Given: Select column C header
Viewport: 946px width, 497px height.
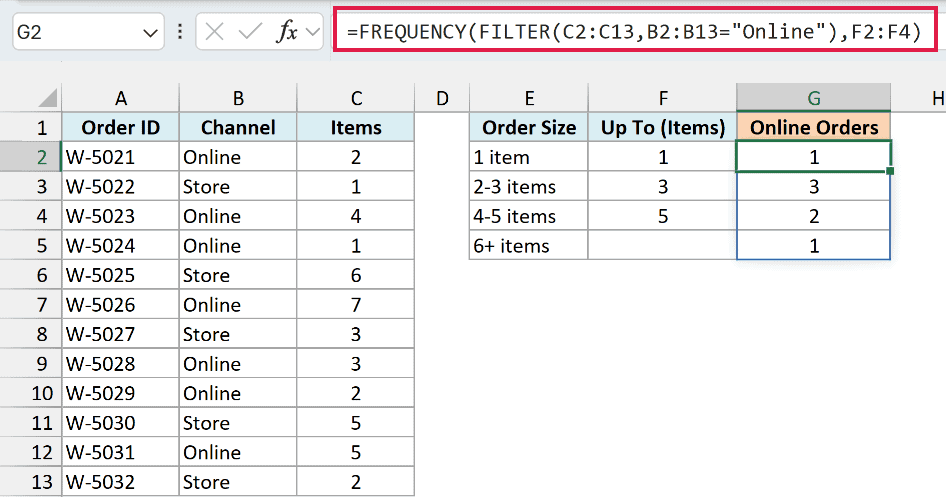Looking at the screenshot, I should 356,98.
